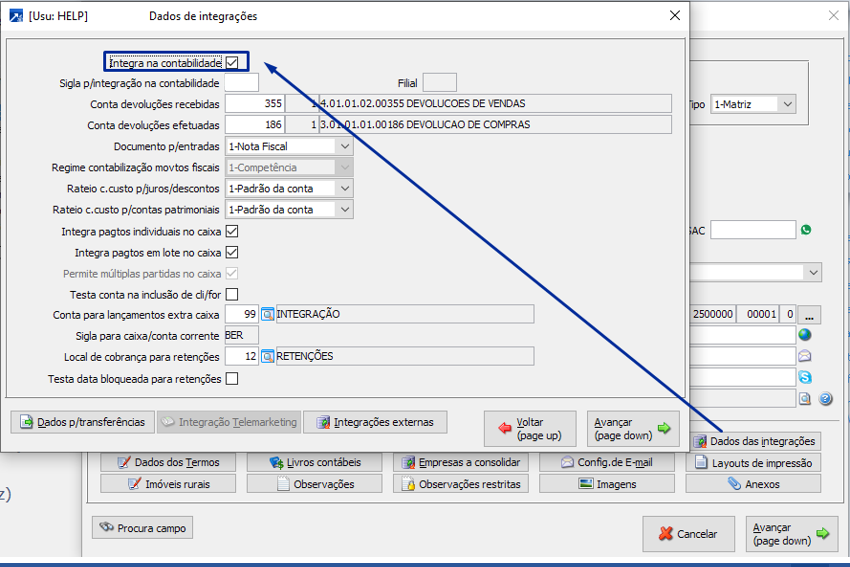The image size is (850, 567).
Task: Click Avançar (page down) in background window
Action: (792, 534)
